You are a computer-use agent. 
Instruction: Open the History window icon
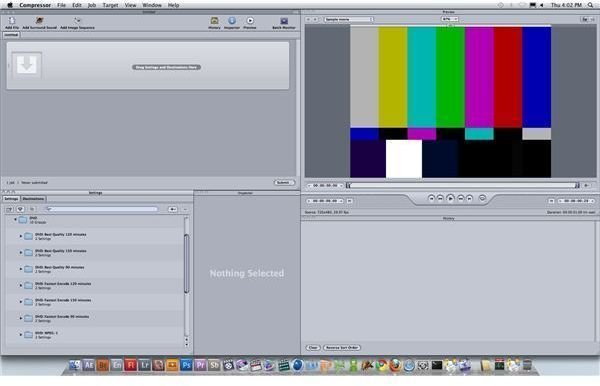pos(214,21)
